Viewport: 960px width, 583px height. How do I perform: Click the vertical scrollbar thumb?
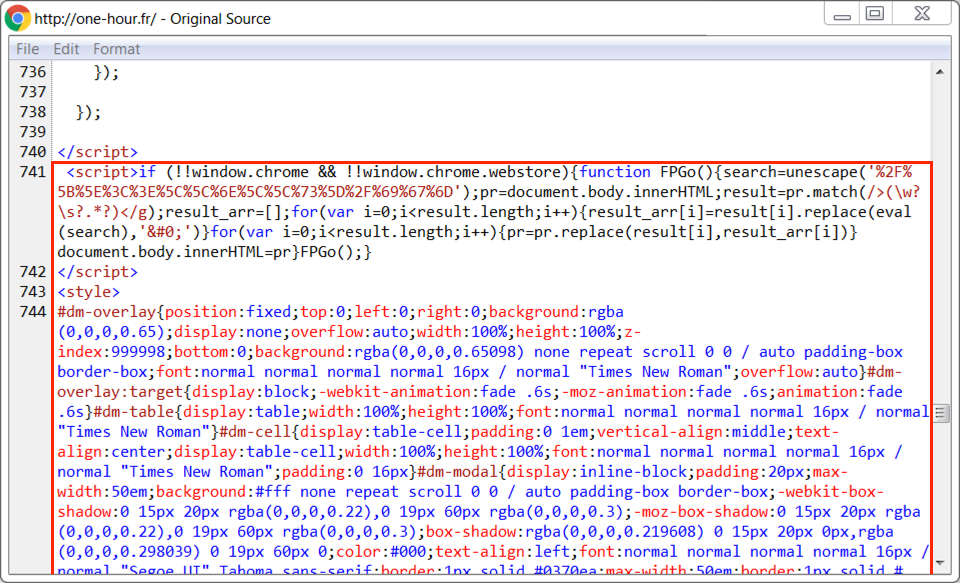pos(940,413)
